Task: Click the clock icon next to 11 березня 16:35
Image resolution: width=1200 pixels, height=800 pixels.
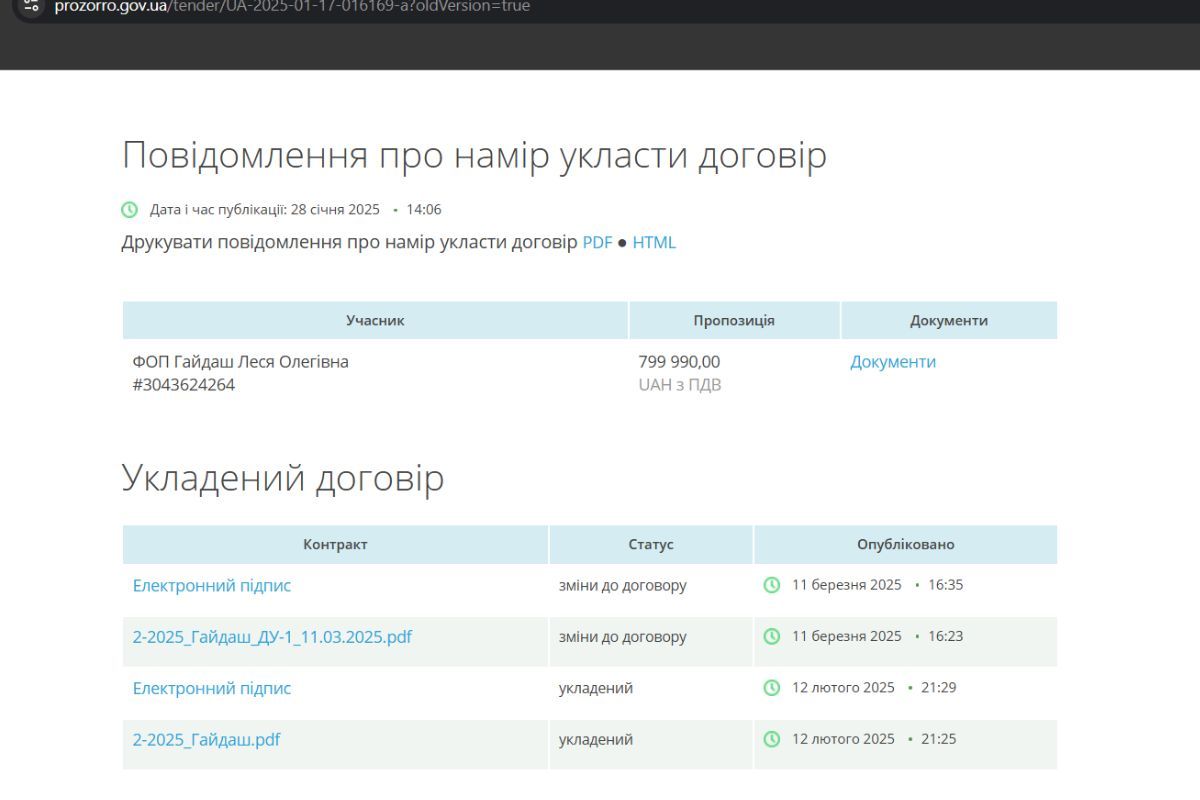Action: pos(772,585)
